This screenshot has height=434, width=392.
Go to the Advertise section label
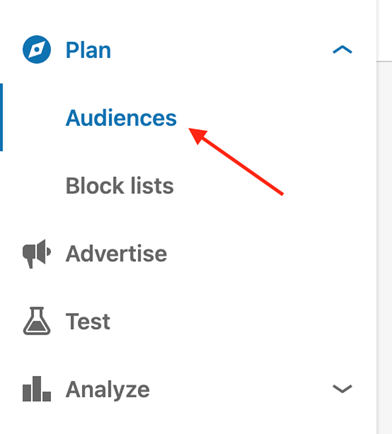(x=116, y=254)
